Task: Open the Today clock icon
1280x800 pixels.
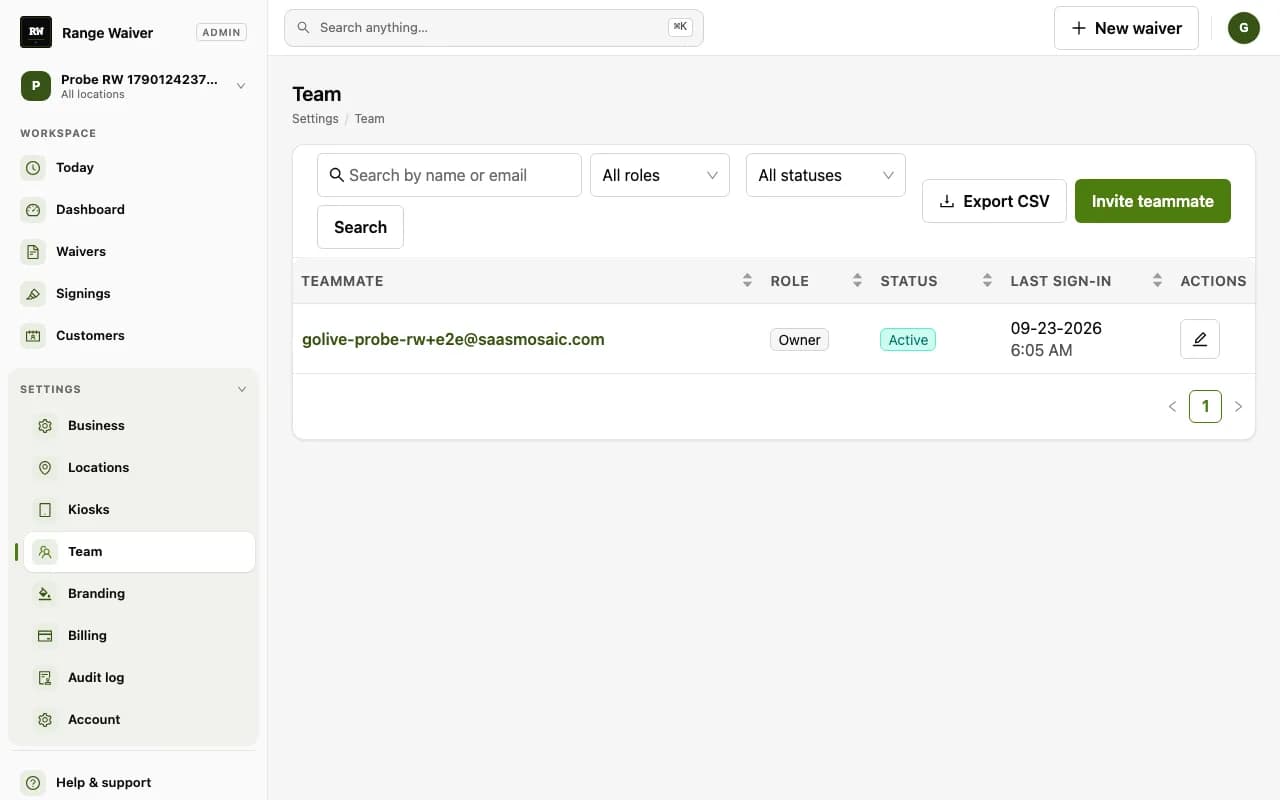Action: click(x=33, y=168)
